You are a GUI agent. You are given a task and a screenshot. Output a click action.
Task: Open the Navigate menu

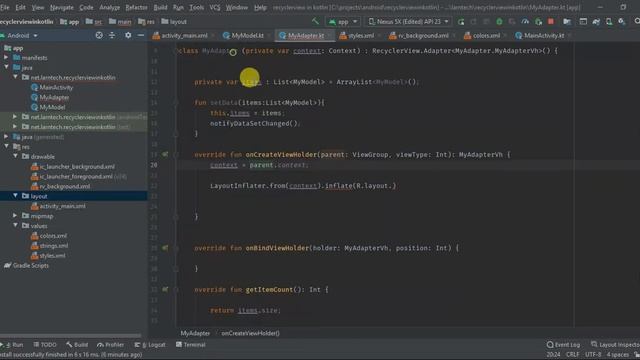click(x=62, y=7)
